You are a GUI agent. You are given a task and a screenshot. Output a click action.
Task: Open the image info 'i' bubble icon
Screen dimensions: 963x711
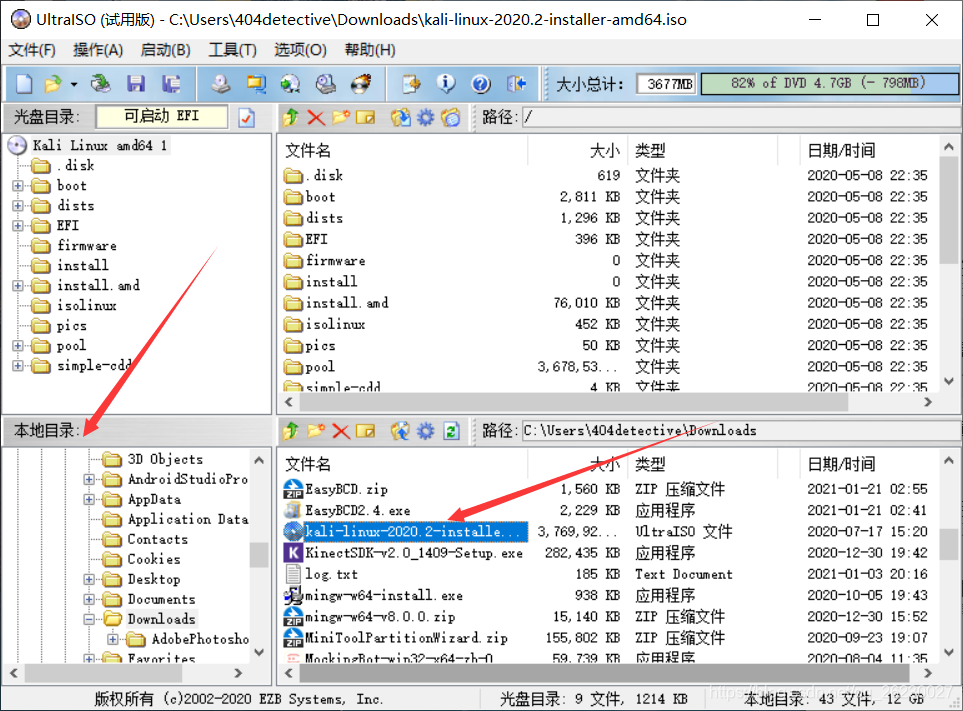(x=446, y=84)
